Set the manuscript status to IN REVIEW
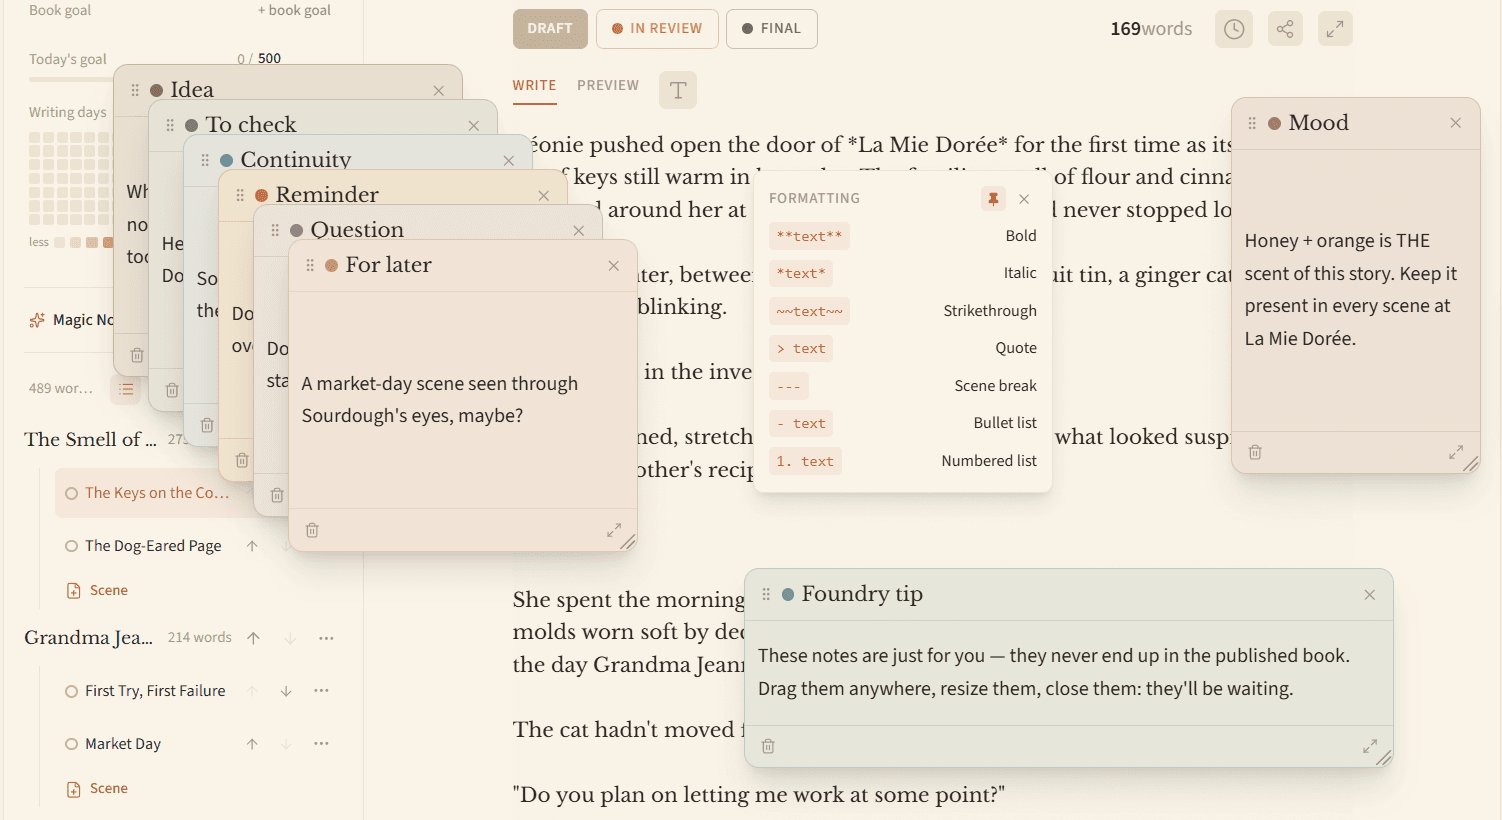 click(657, 29)
